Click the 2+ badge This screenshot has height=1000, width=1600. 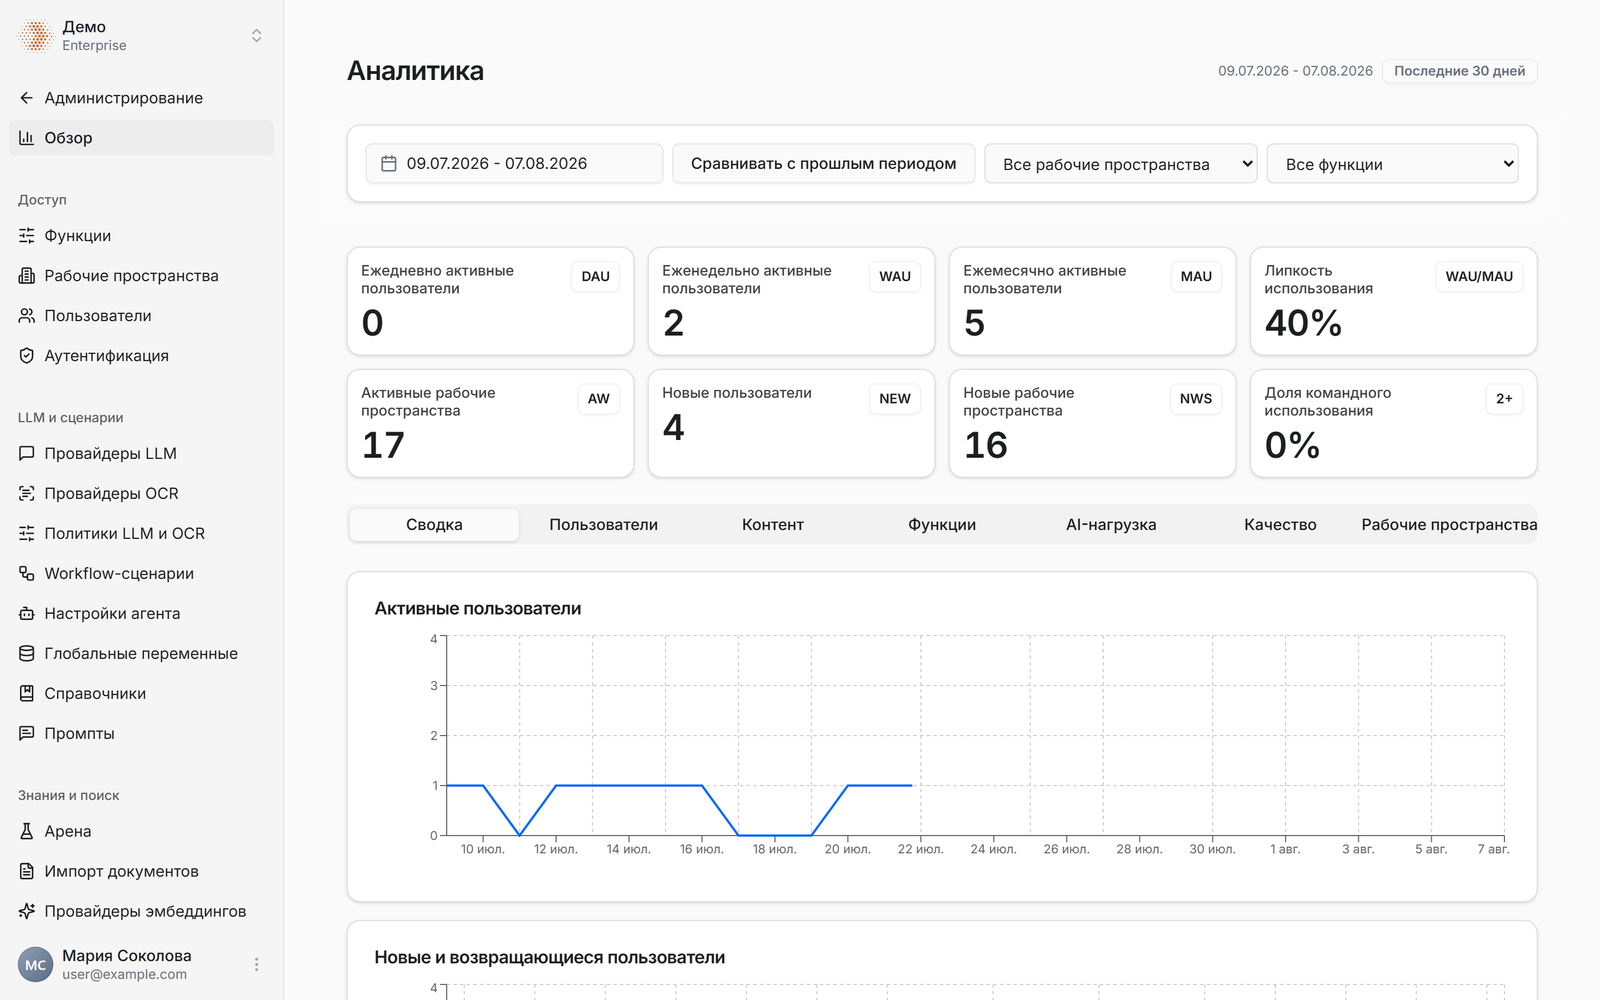click(x=1504, y=399)
